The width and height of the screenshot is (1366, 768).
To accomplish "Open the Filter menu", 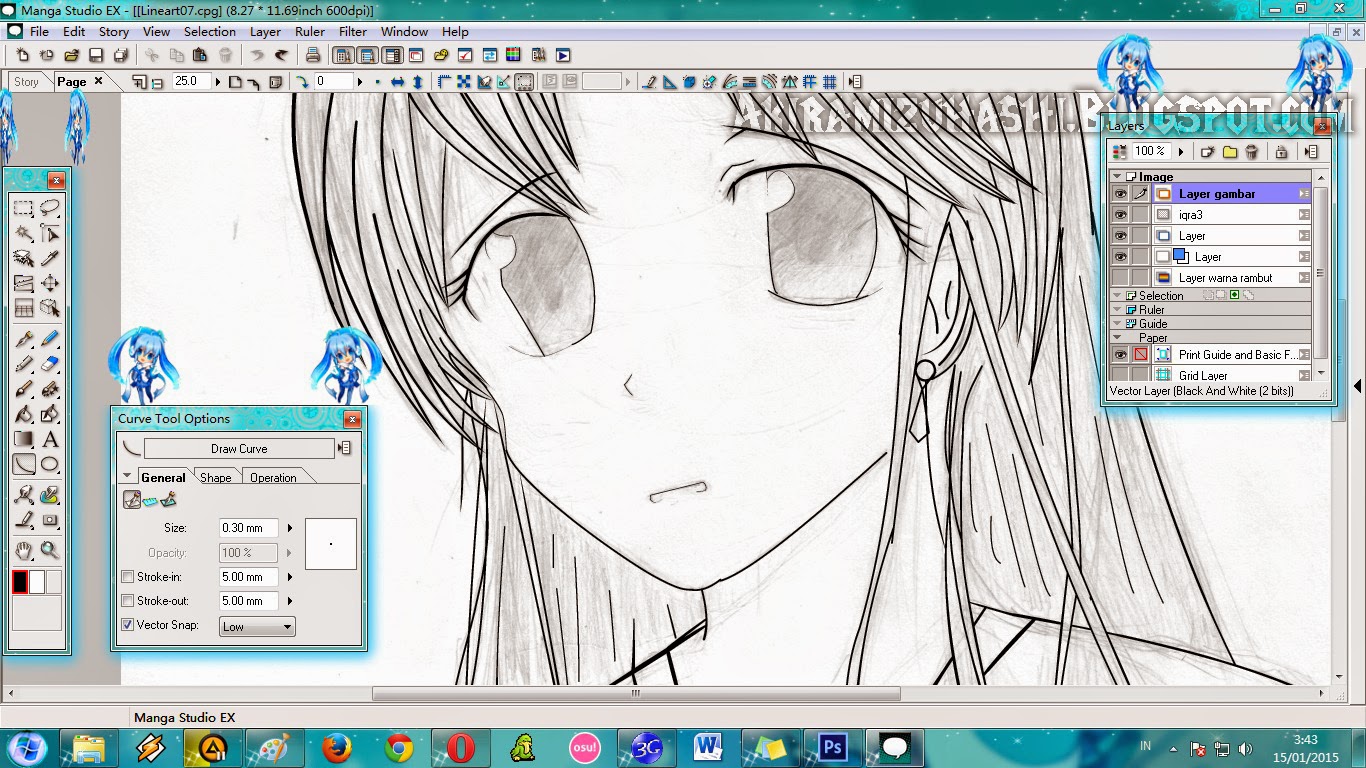I will pyautogui.click(x=353, y=32).
